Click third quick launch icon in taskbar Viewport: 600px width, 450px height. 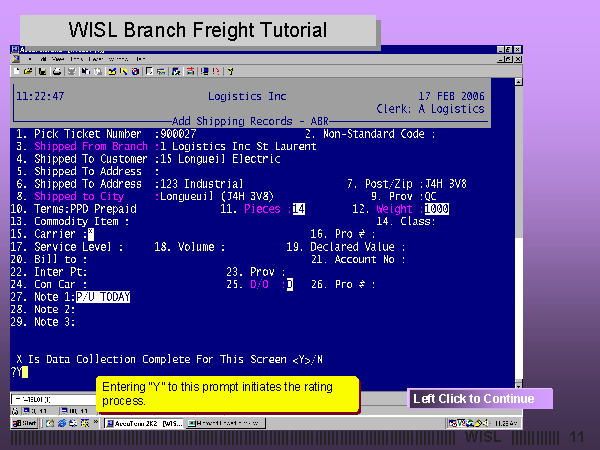click(73, 423)
